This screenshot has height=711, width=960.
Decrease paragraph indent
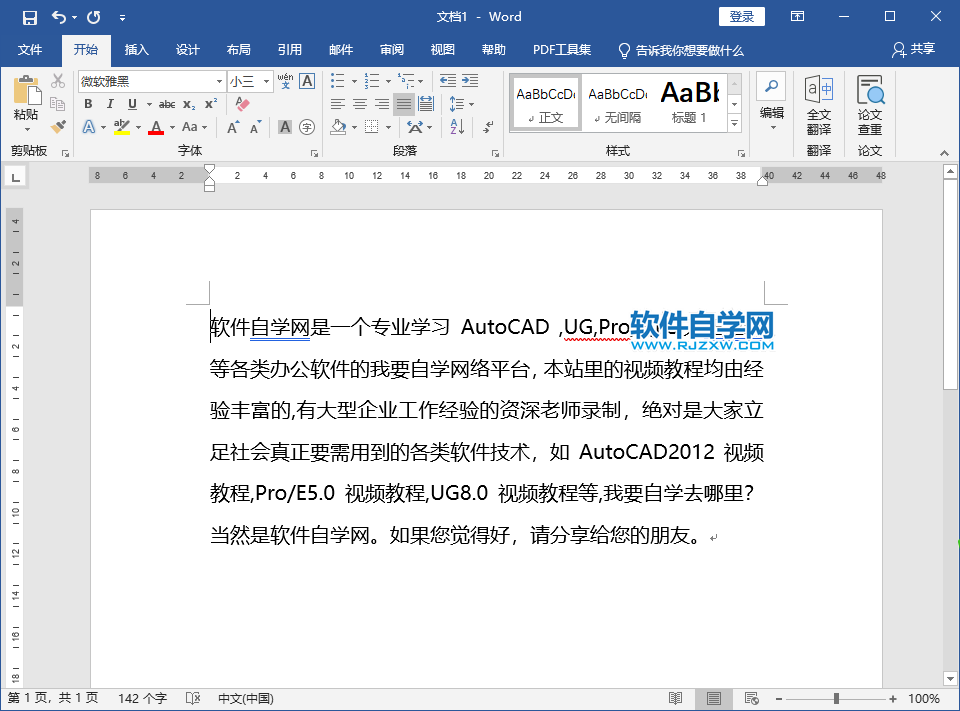(448, 81)
